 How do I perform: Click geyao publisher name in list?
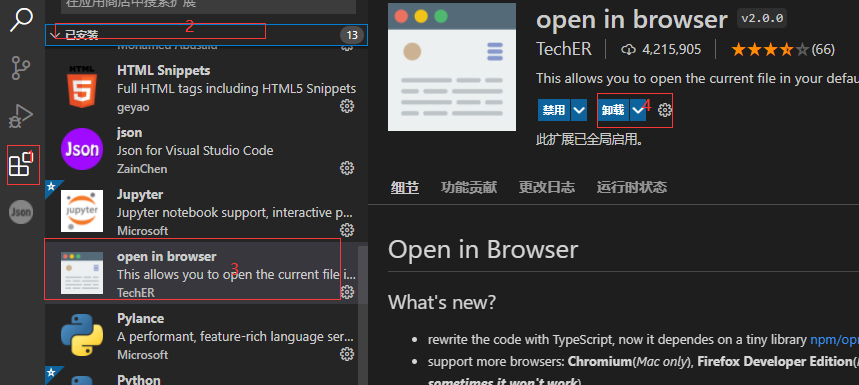click(133, 107)
